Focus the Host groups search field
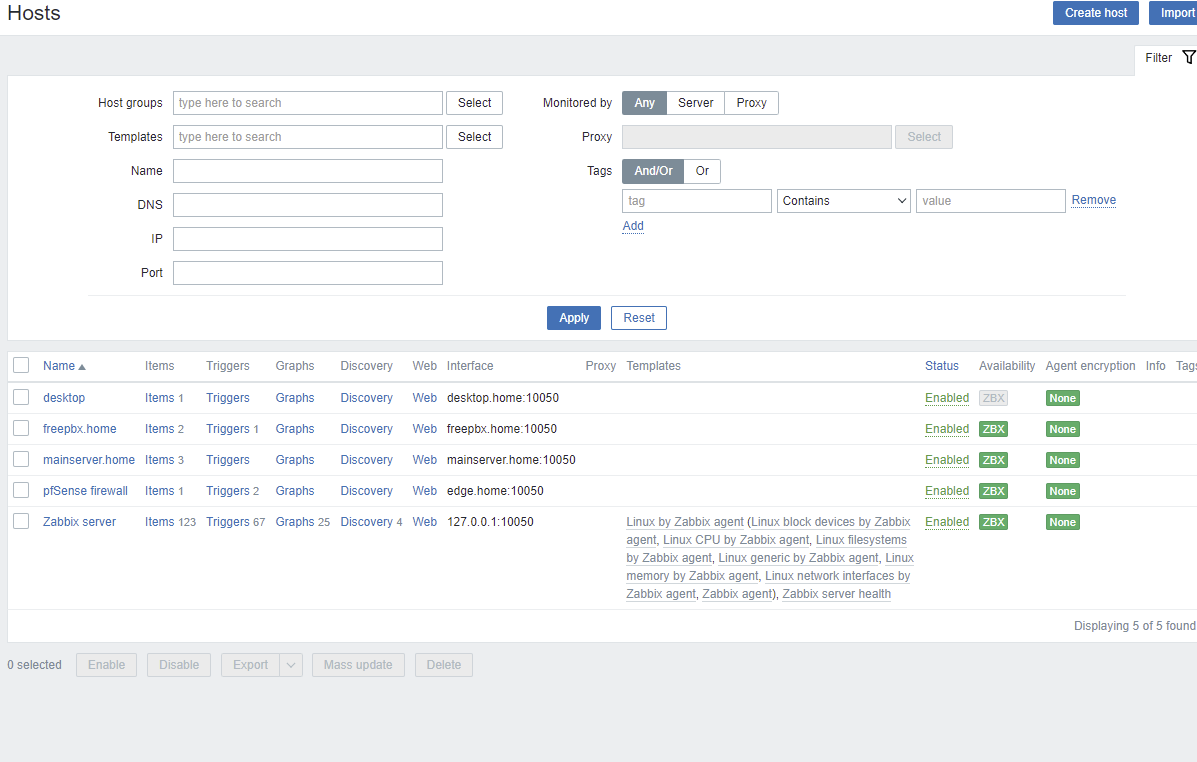The height and width of the screenshot is (762, 1197). (x=307, y=103)
